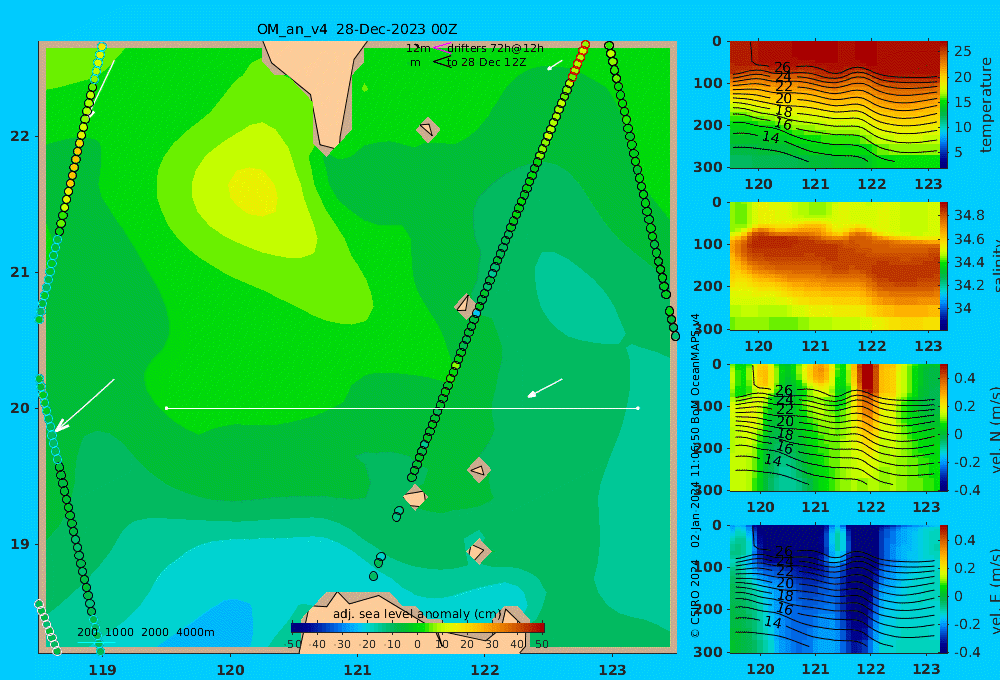
Task: Click the vertical '© CSIRO 2024' copyright text
Action: pos(695,599)
